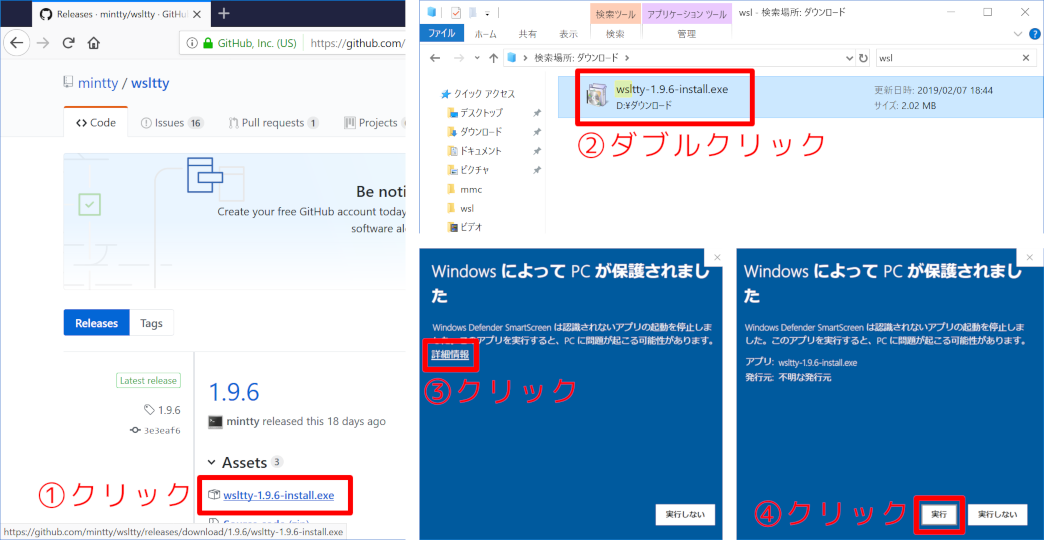
Task: Open the 検索 ribbon tab
Action: point(616,33)
